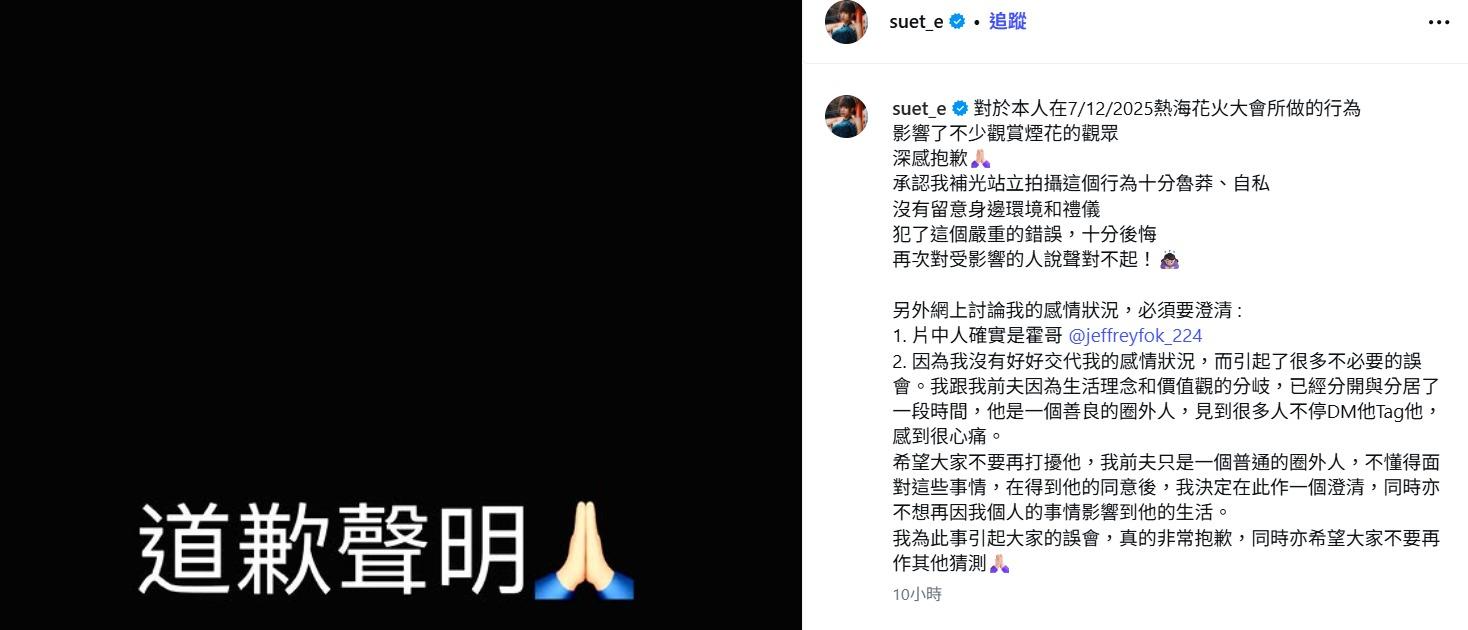Open the caption author's profile avatar
The image size is (1468, 630).
pos(846,116)
